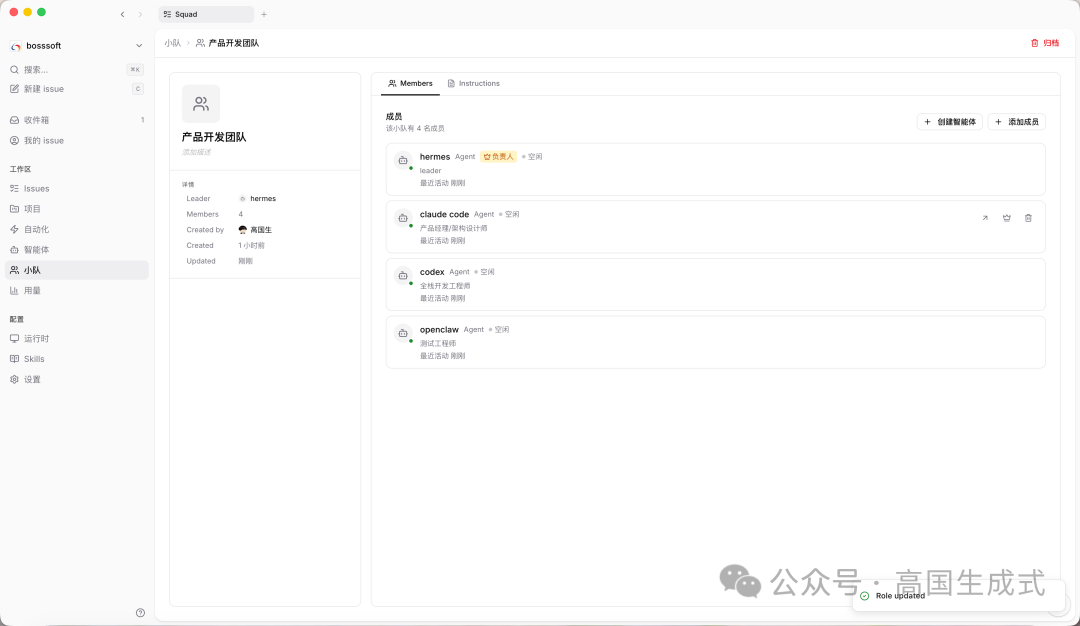Screen dimensions: 1080x626
Task: Click the monitor icon beside 运行时
Action: [x=14, y=339]
